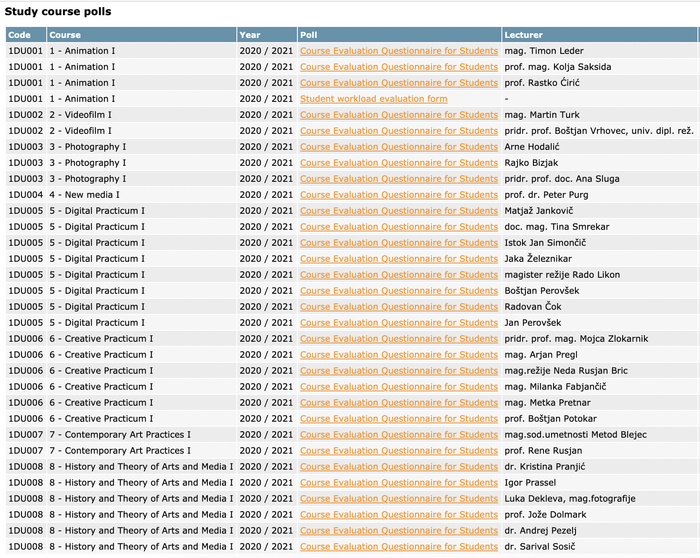Open the Student workload evaluation form link

pos(374,99)
